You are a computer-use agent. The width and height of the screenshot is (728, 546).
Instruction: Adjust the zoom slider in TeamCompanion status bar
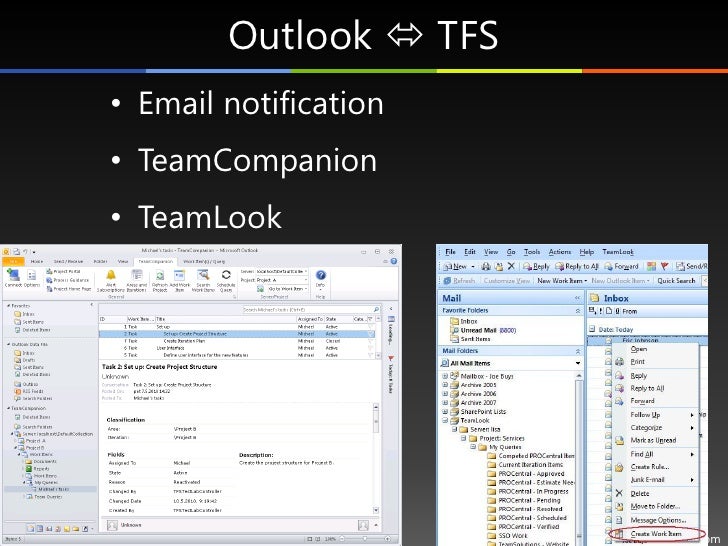[x=364, y=539]
